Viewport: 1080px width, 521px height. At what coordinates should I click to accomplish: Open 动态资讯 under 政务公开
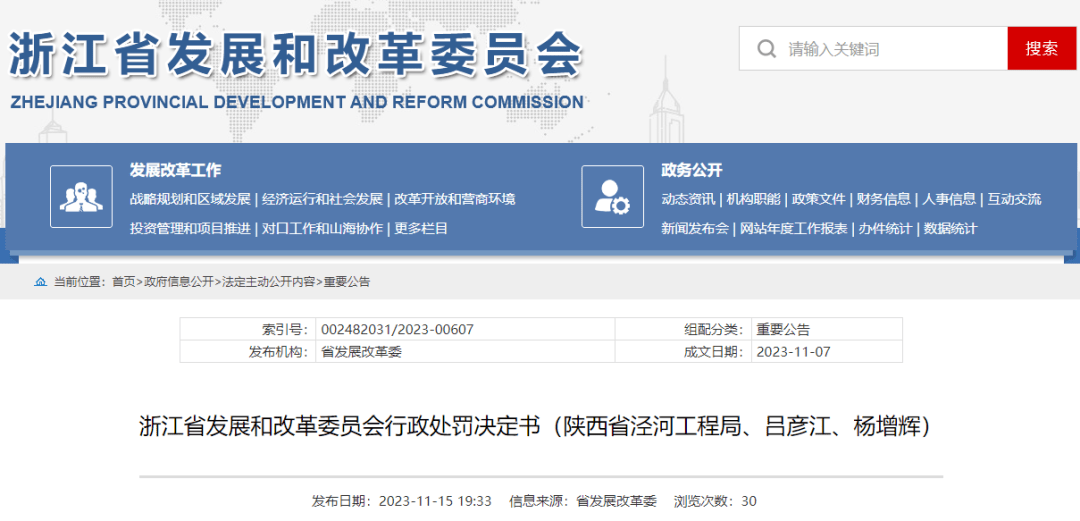(x=688, y=199)
